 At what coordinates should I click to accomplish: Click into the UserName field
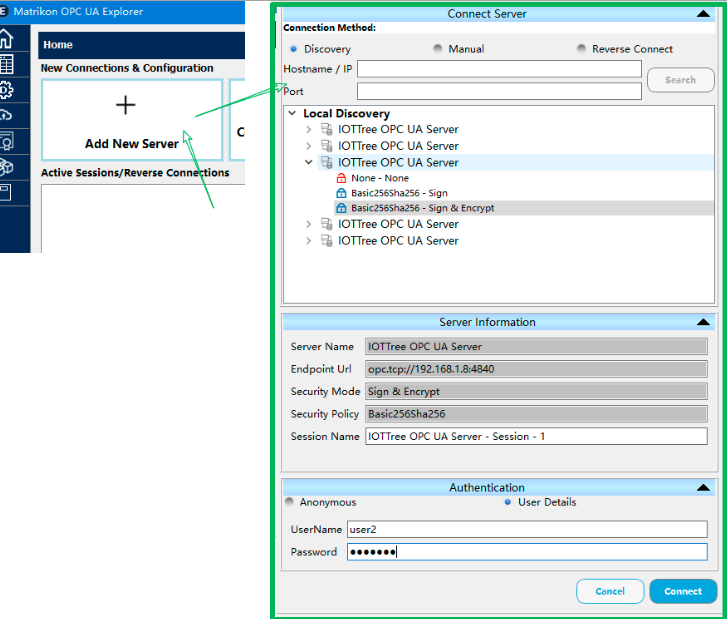coord(527,529)
